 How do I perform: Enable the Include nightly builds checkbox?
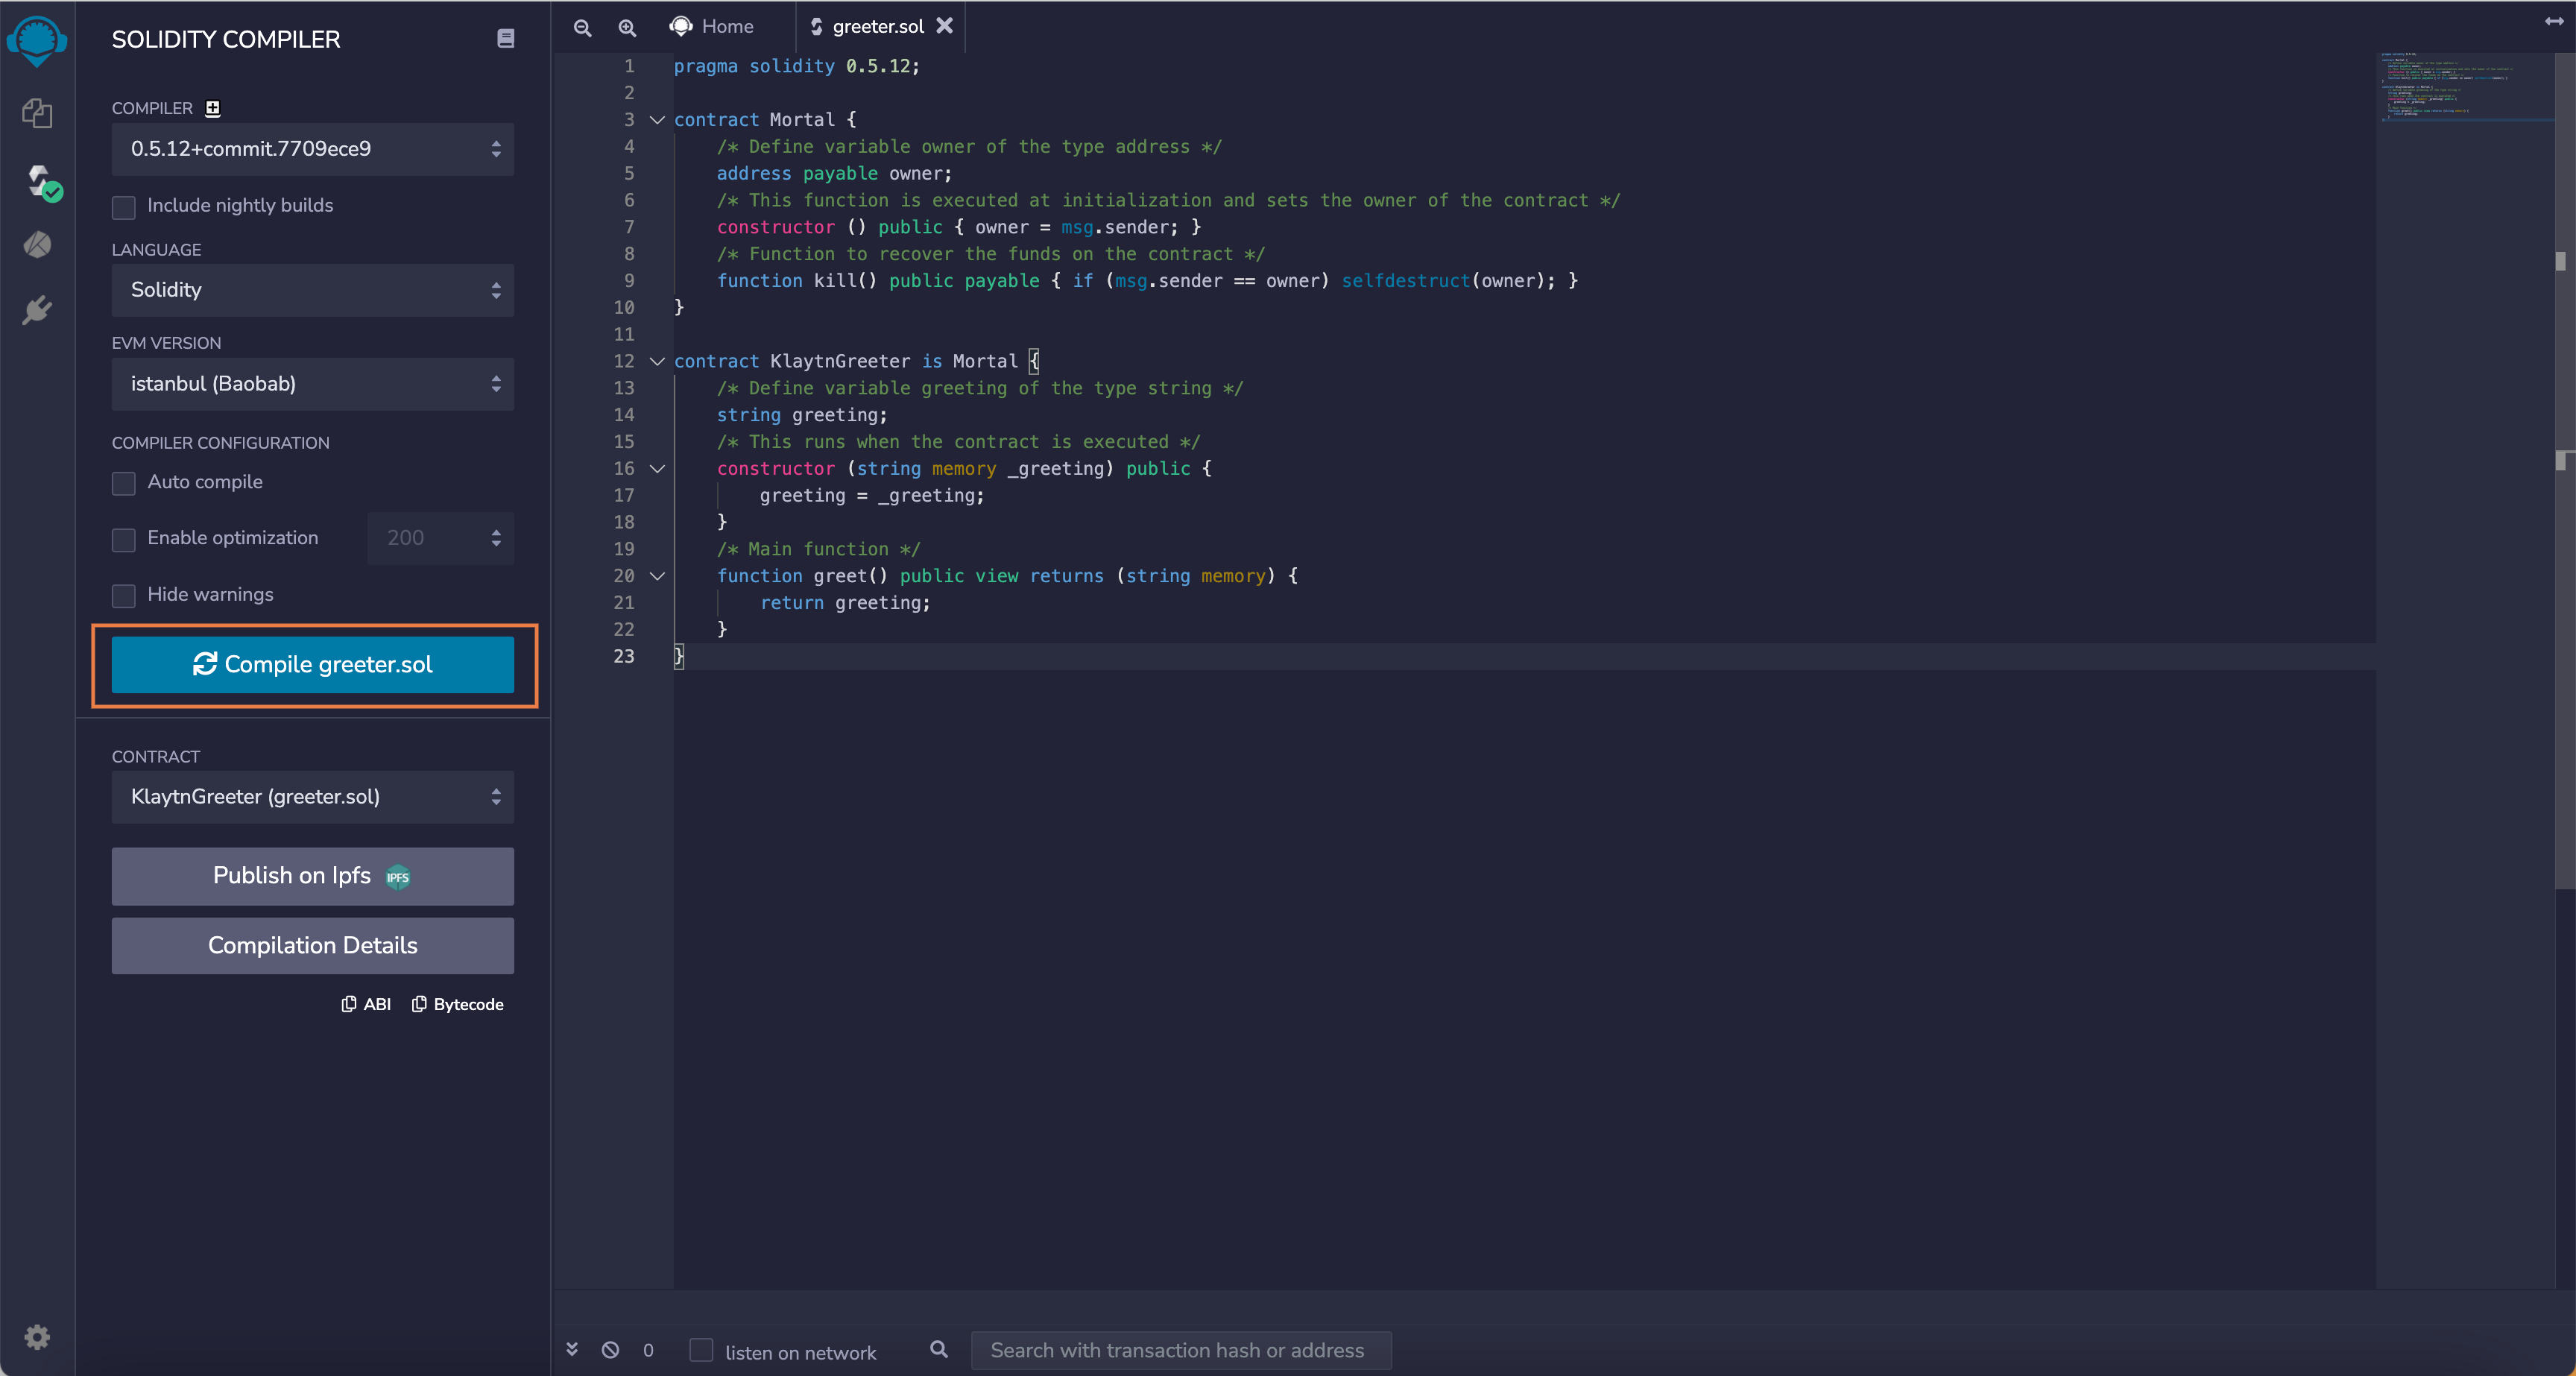click(x=124, y=207)
